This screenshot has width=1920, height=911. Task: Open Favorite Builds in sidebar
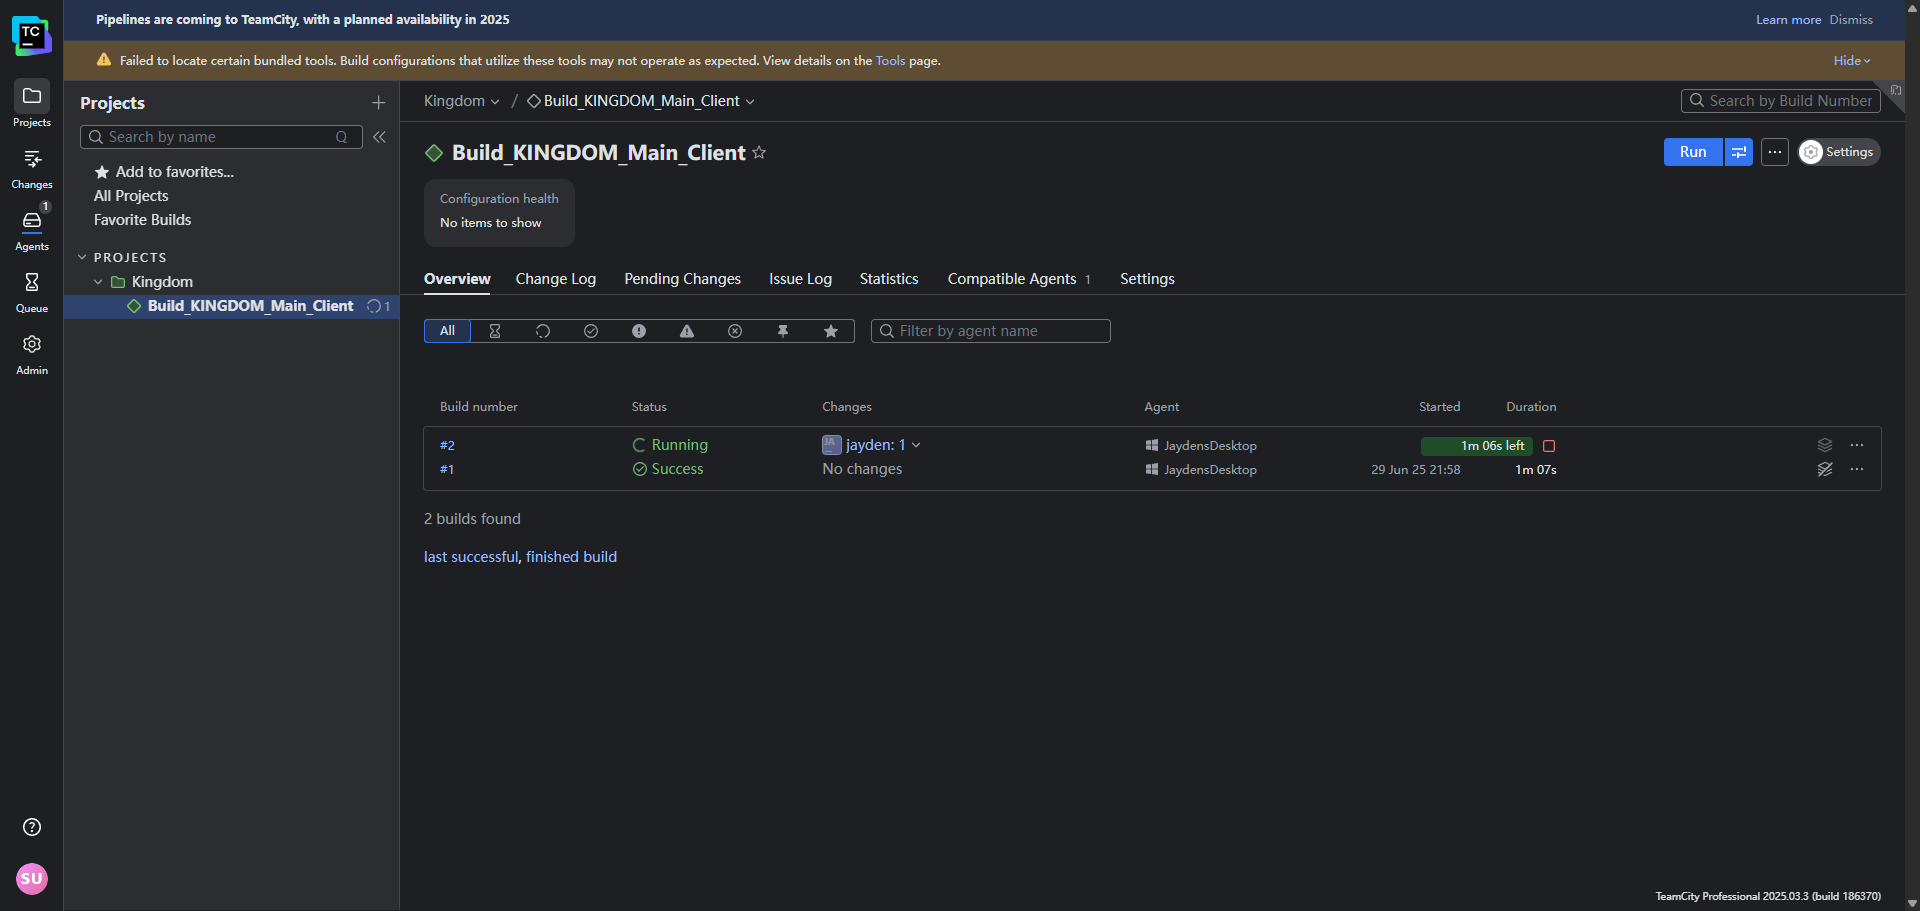(142, 220)
